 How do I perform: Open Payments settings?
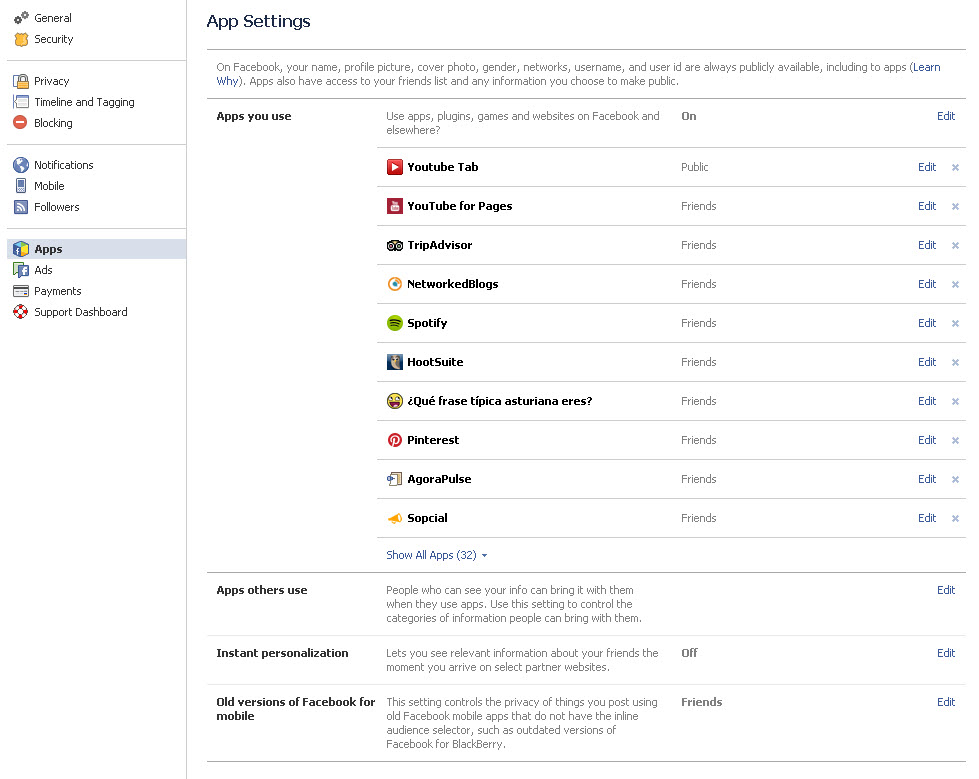click(57, 291)
